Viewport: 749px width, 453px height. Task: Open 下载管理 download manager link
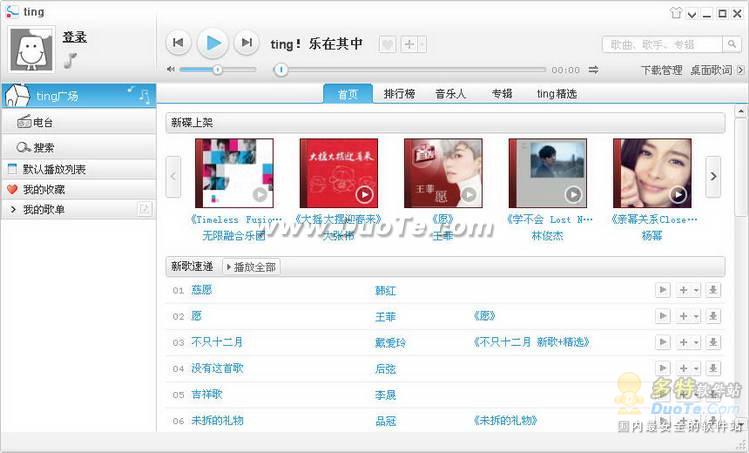(x=661, y=70)
